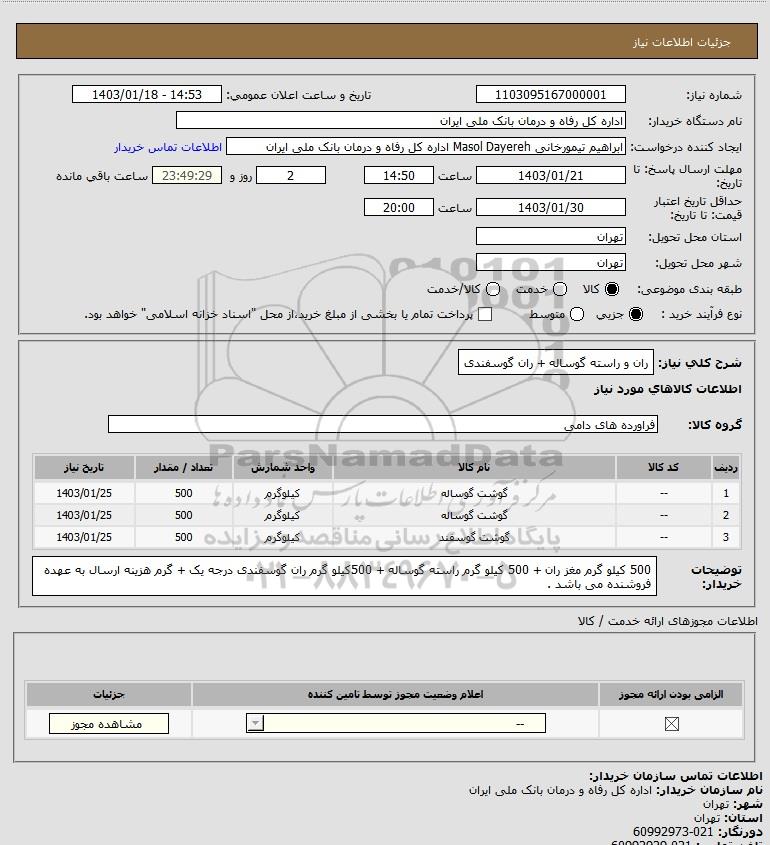This screenshot has width=770, height=845.
Task: Click the buyer organization name field
Action: [x=401, y=121]
